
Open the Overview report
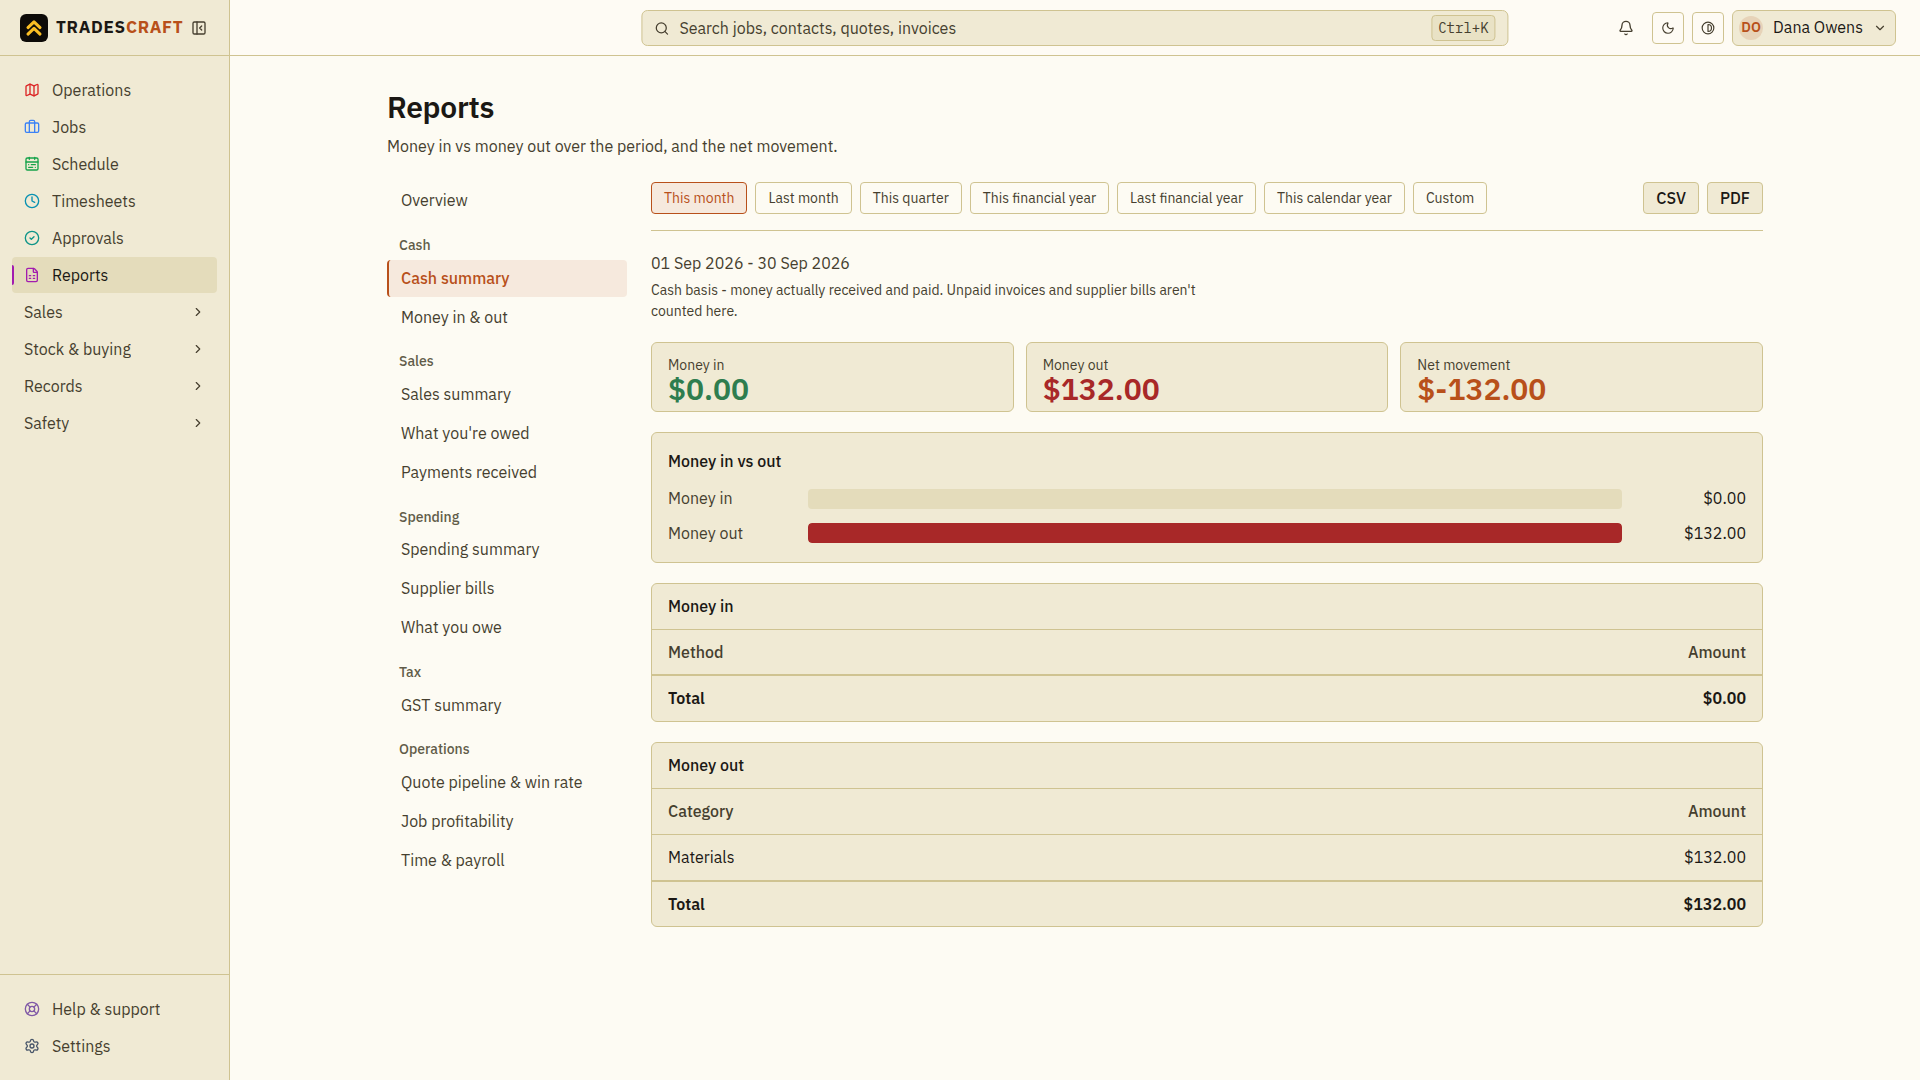[x=507, y=200]
